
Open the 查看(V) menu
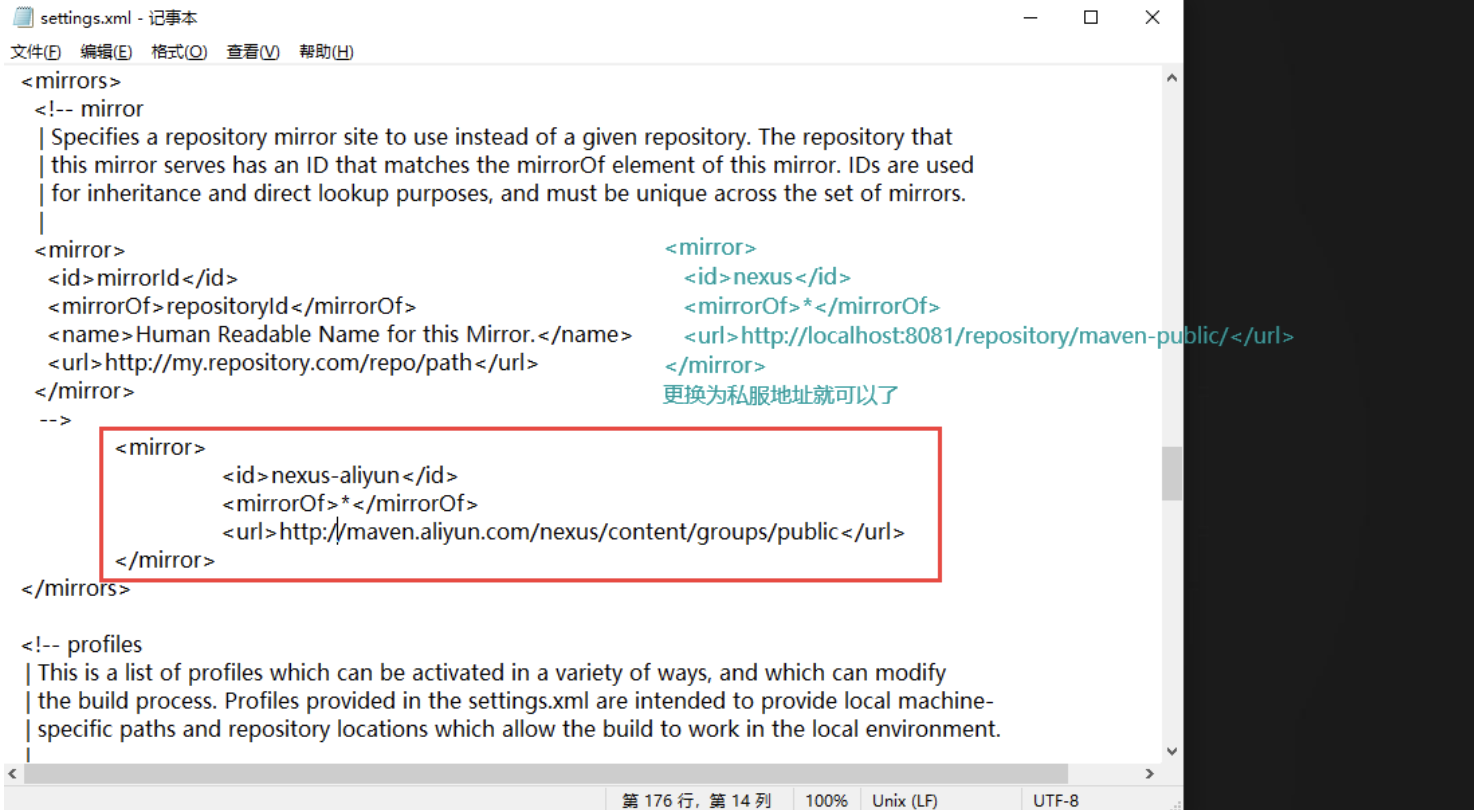click(x=253, y=52)
